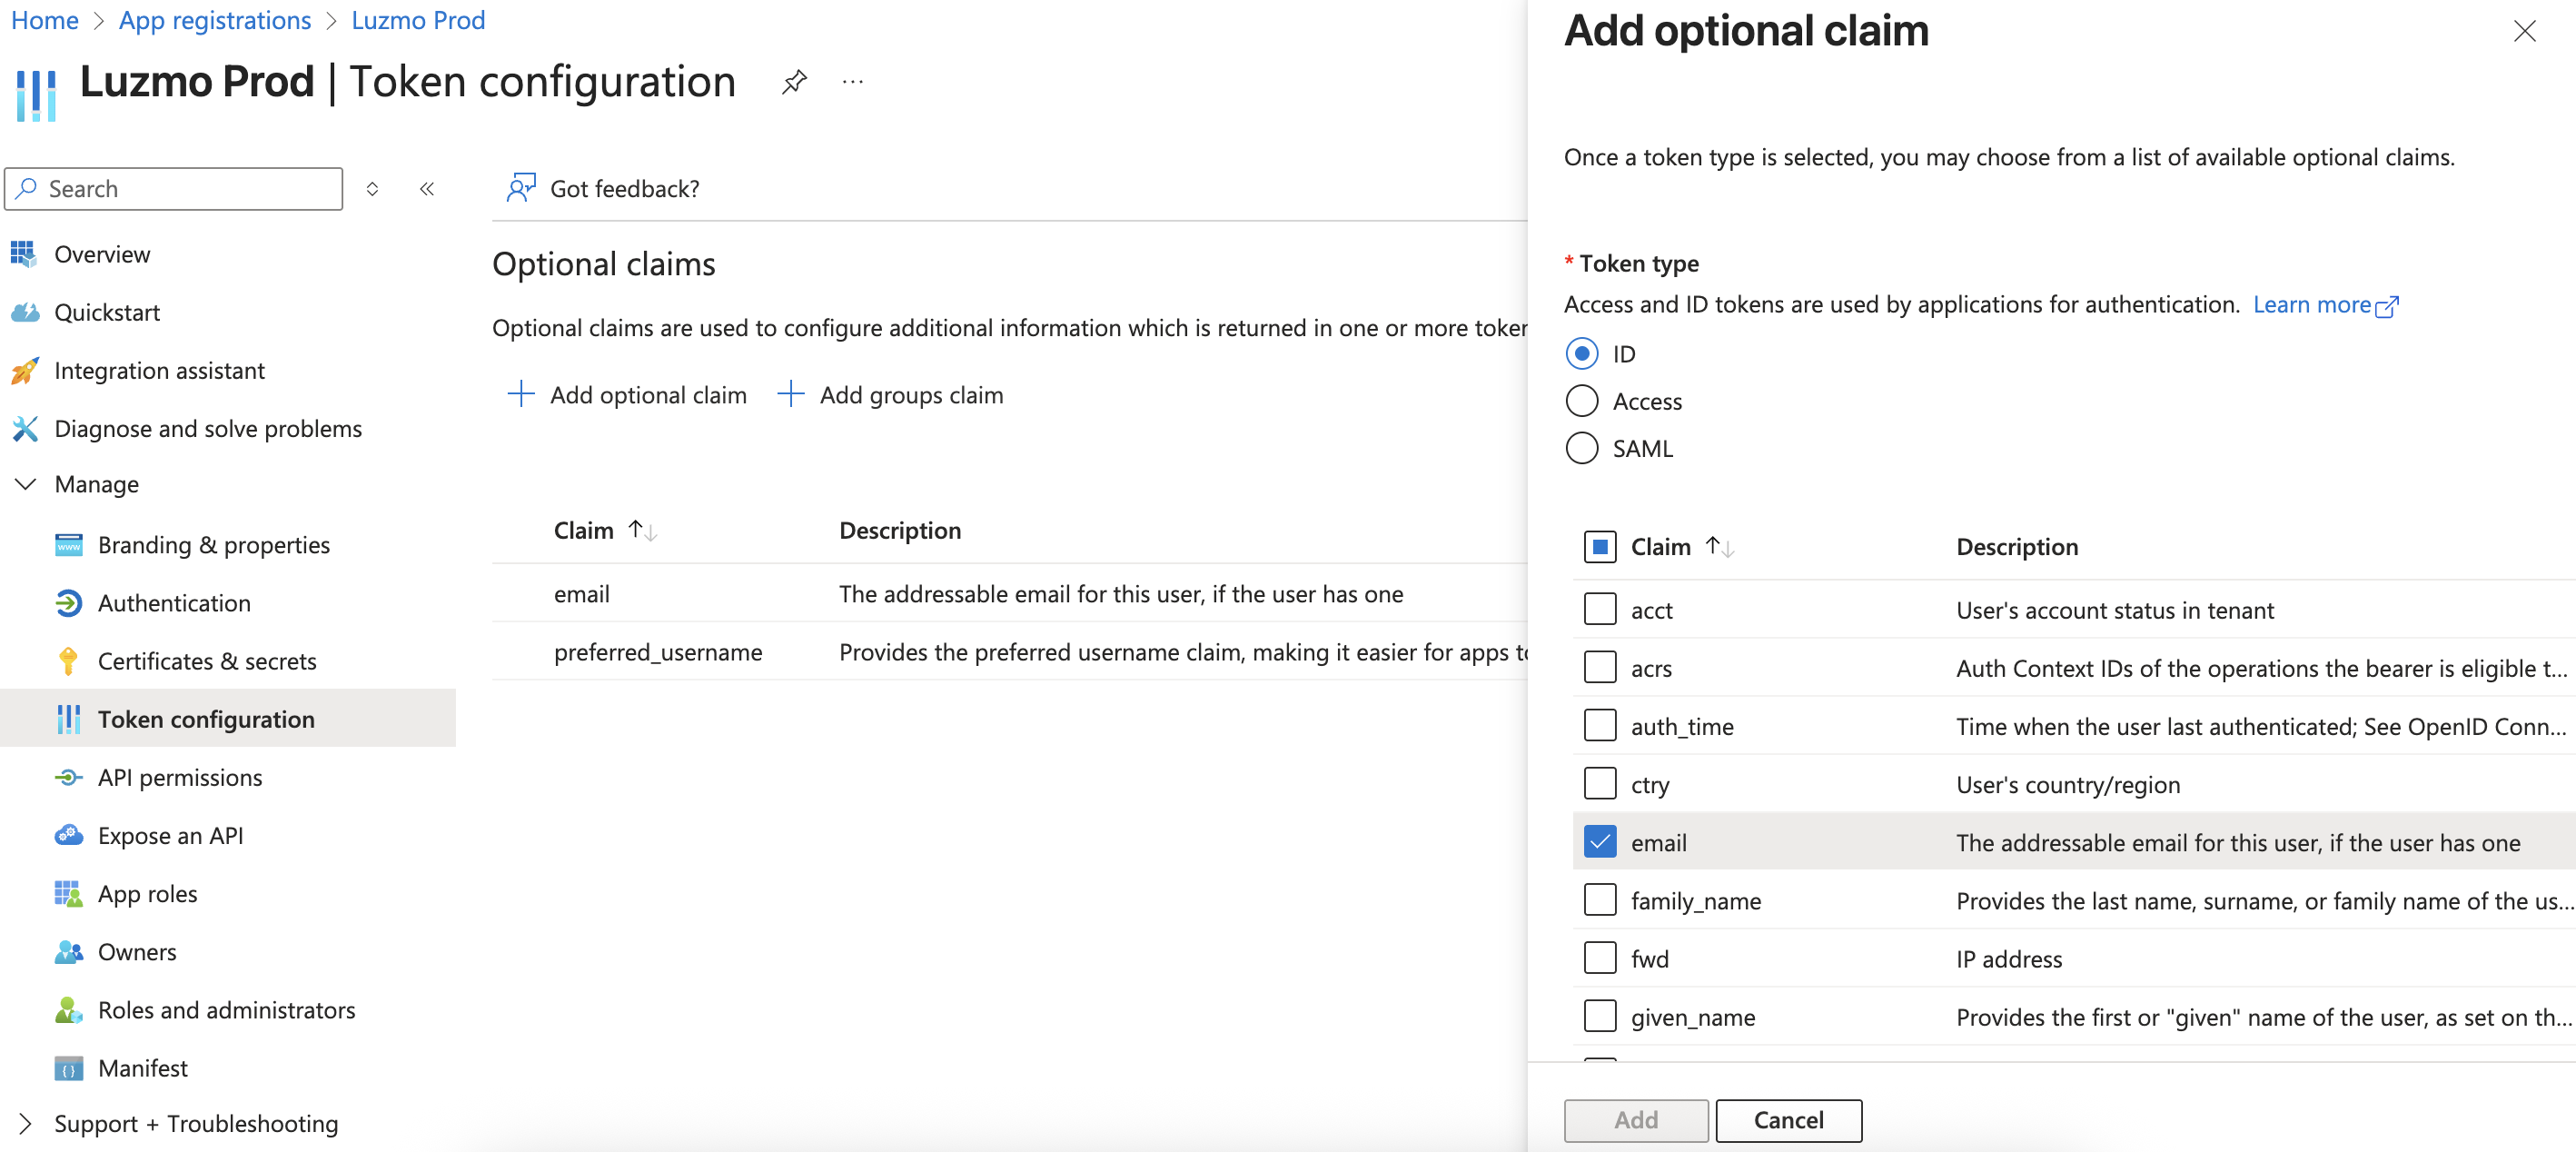This screenshot has height=1152, width=2576.
Task: Click the Expose an API cloud icon
Action: click(x=68, y=835)
